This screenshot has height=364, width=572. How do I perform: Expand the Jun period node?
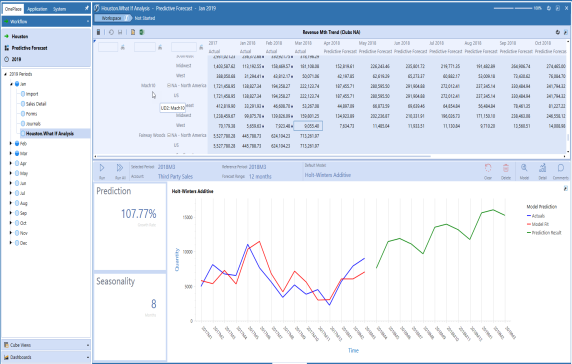pos(11,183)
